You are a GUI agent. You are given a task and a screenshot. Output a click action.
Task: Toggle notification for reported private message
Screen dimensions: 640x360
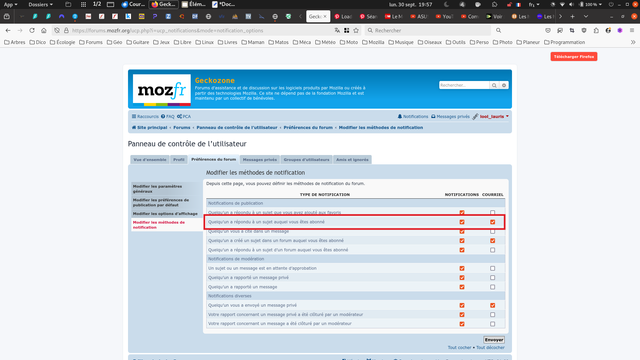click(462, 278)
